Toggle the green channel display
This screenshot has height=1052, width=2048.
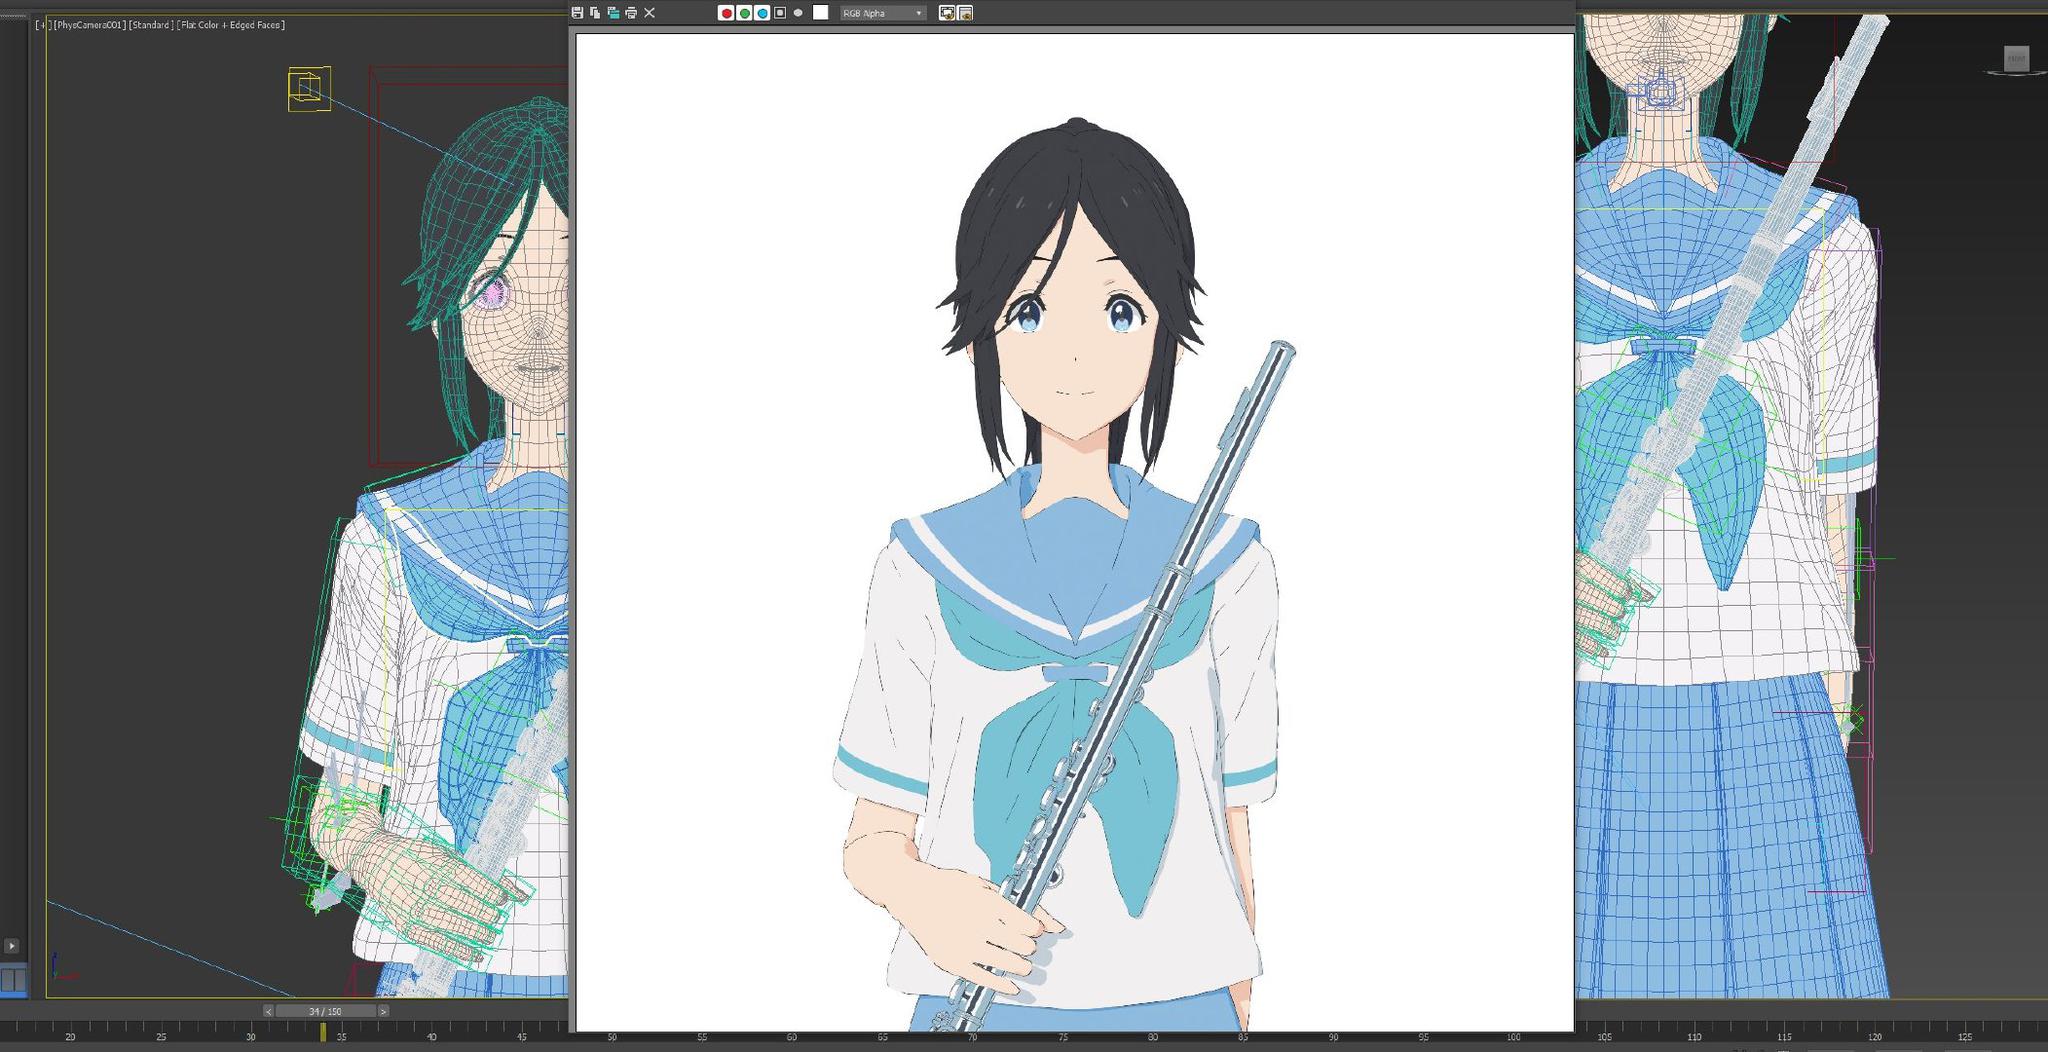point(744,13)
